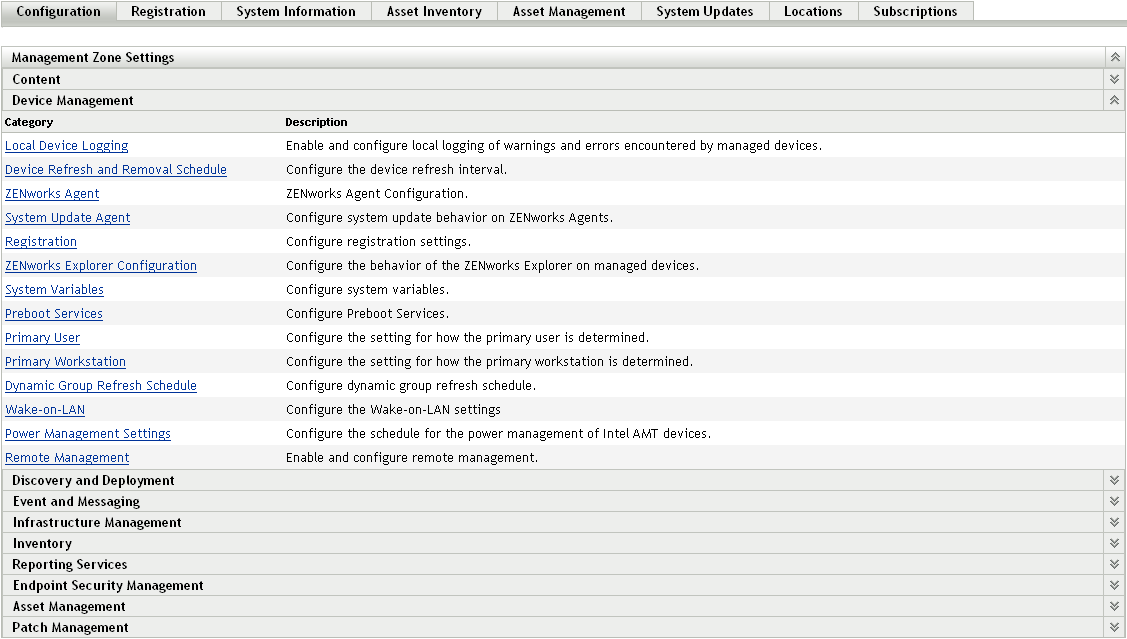
Task: Expand the Infrastructure Management section
Action: tap(1113, 521)
